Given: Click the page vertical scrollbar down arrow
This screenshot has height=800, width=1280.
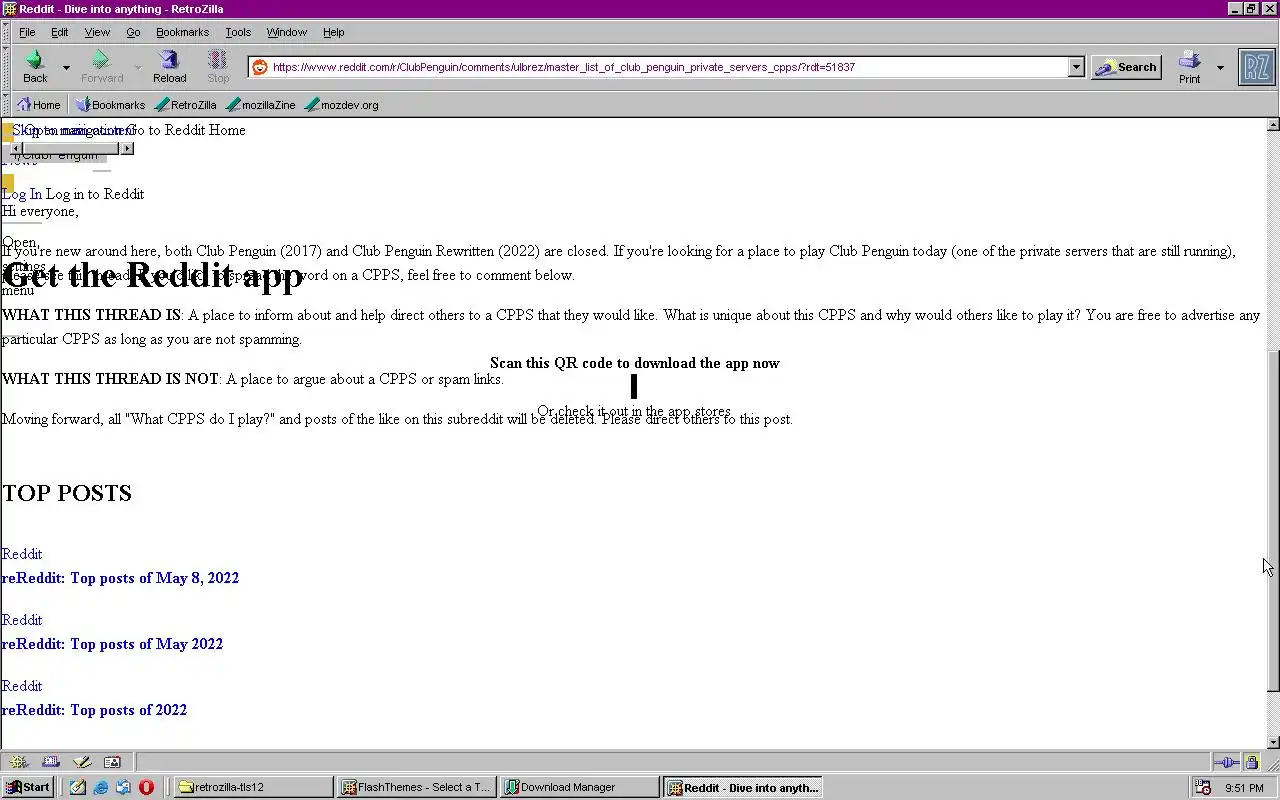Looking at the screenshot, I should (x=1273, y=742).
